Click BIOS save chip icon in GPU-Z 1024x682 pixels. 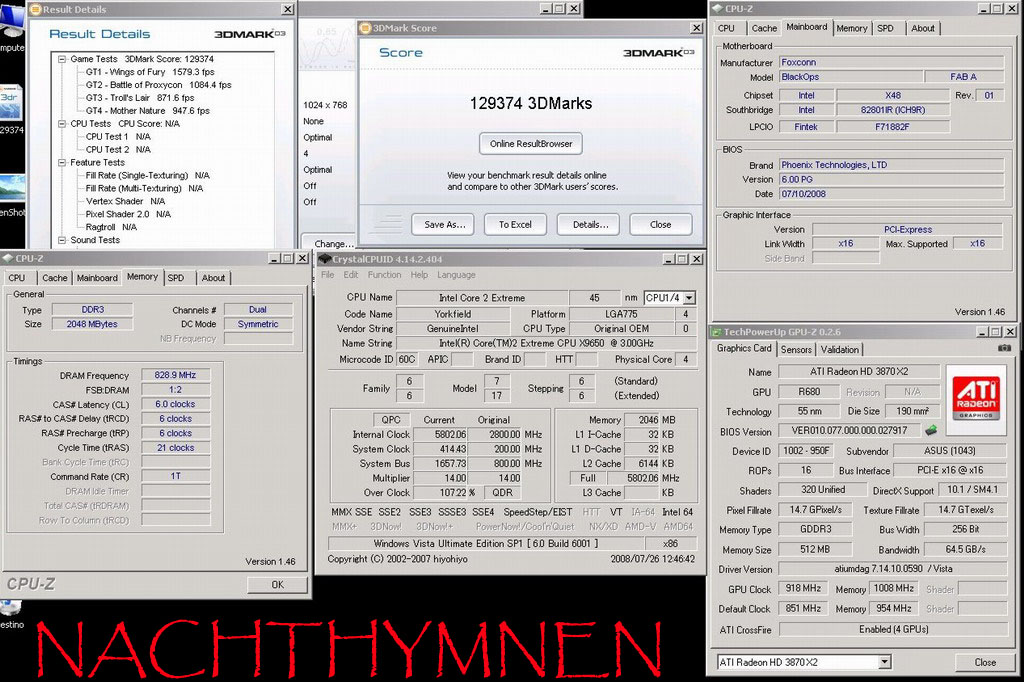(931, 430)
